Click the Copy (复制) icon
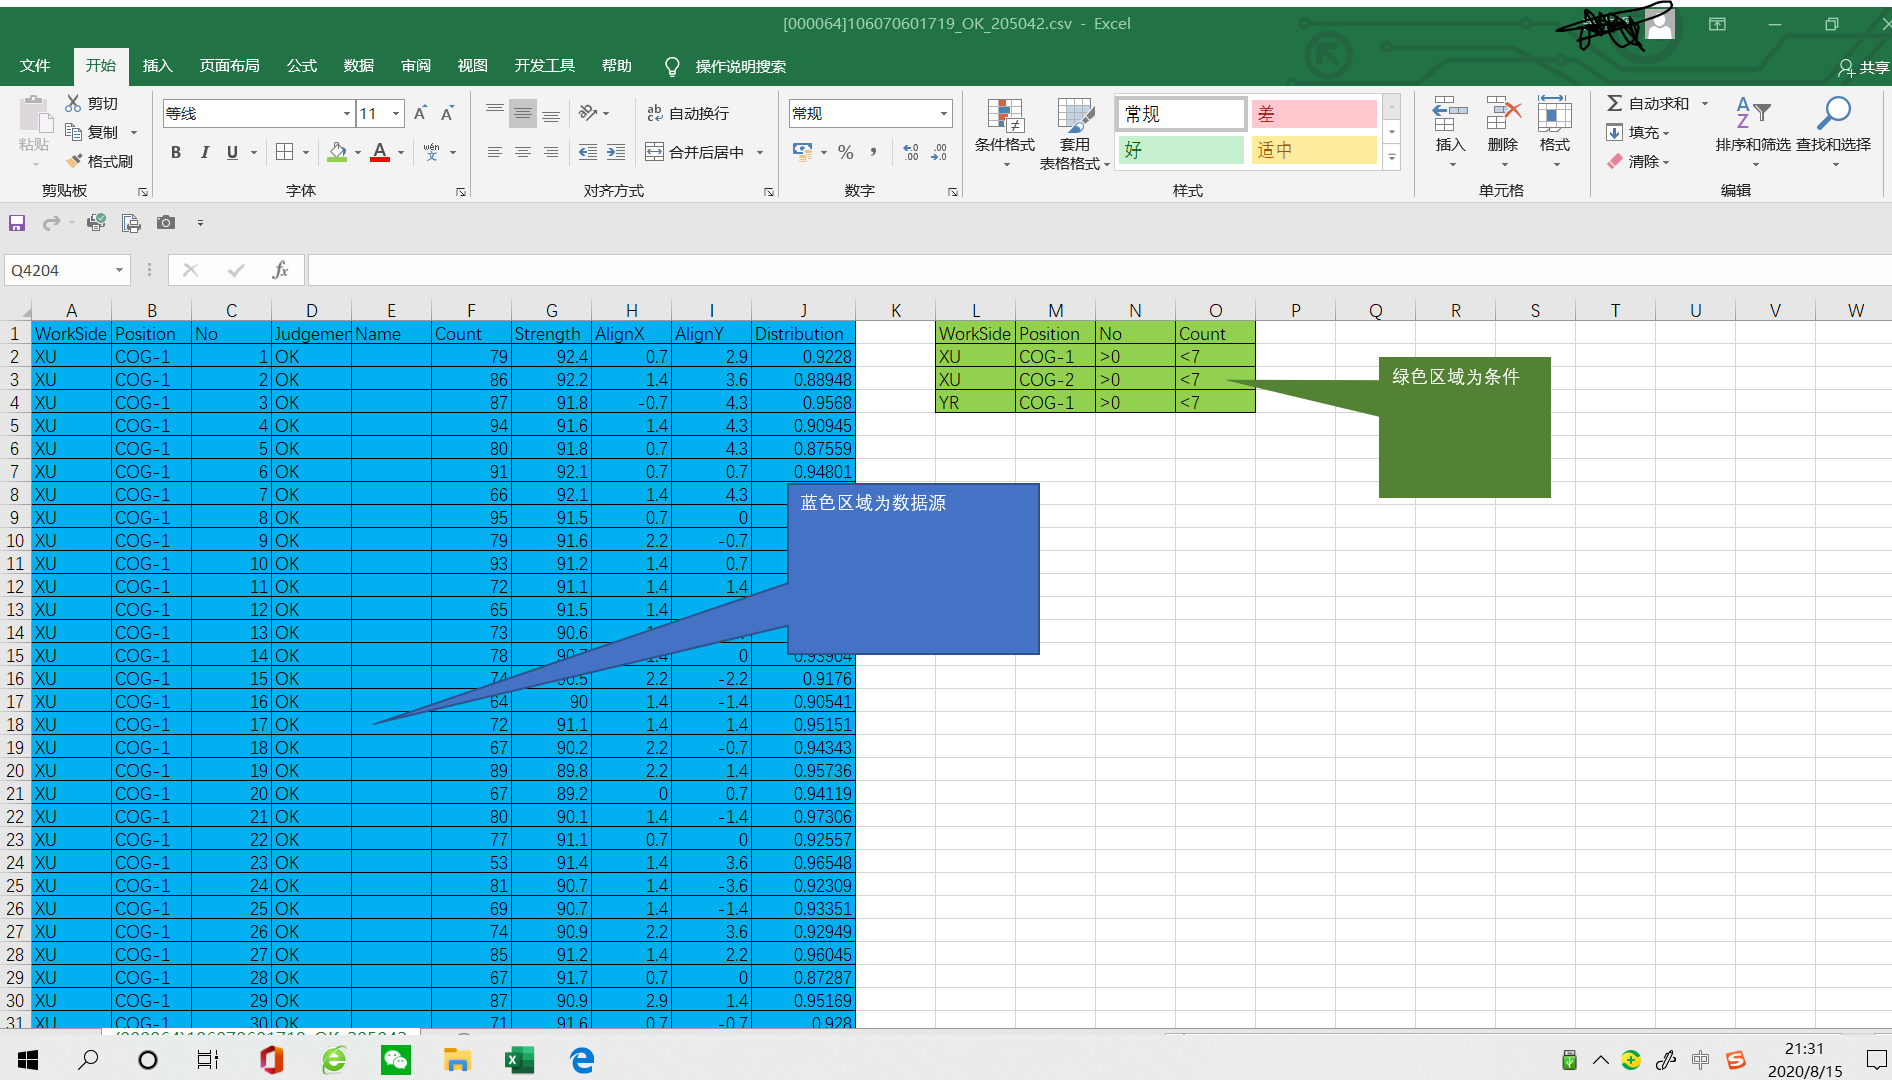 (73, 132)
